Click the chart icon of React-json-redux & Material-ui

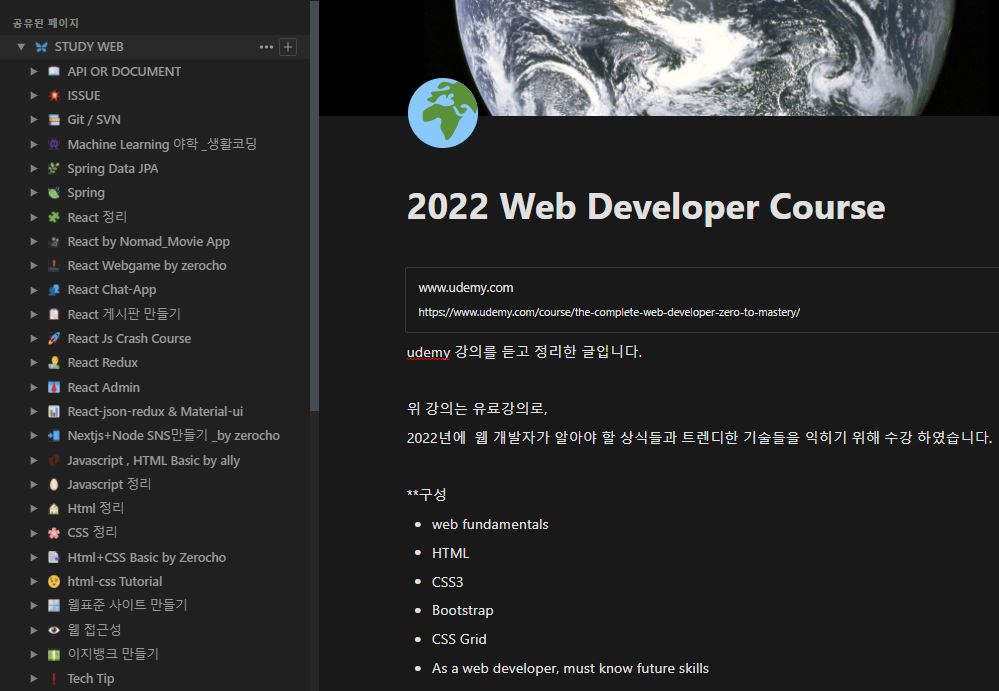pos(54,411)
